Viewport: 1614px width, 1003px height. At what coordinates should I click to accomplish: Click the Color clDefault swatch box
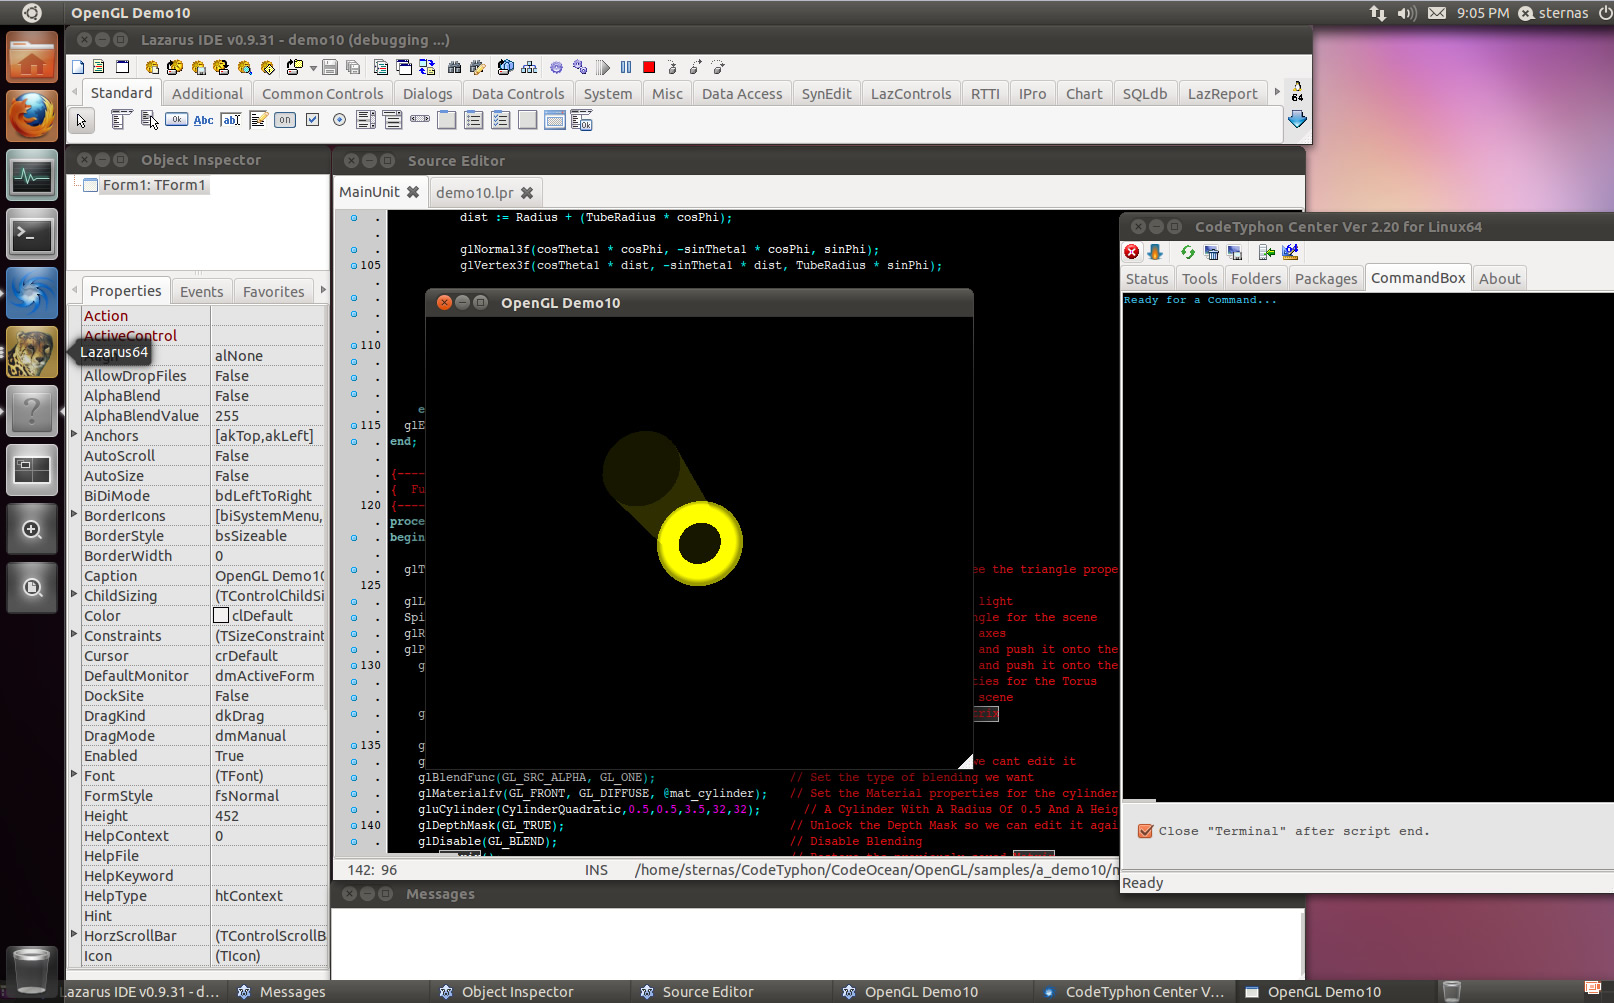click(221, 615)
